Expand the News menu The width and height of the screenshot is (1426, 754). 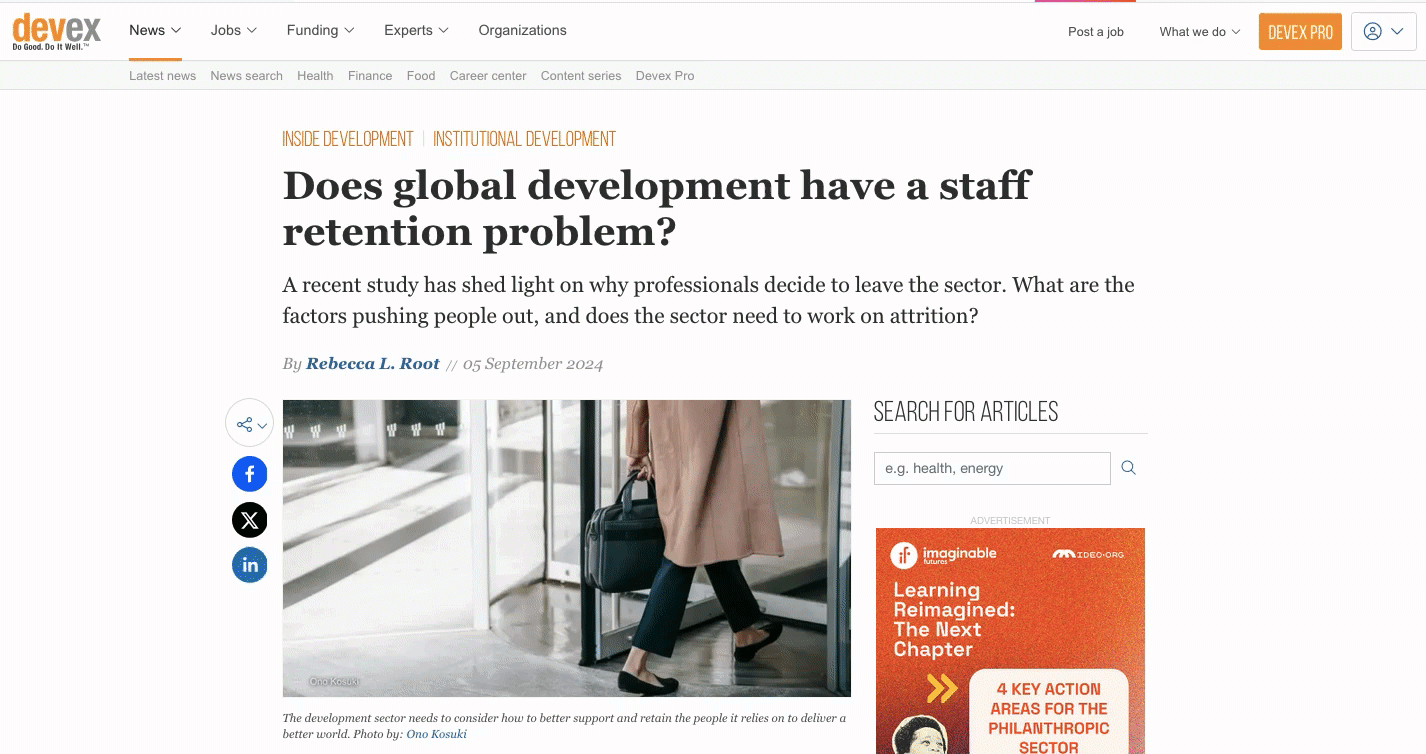click(155, 30)
